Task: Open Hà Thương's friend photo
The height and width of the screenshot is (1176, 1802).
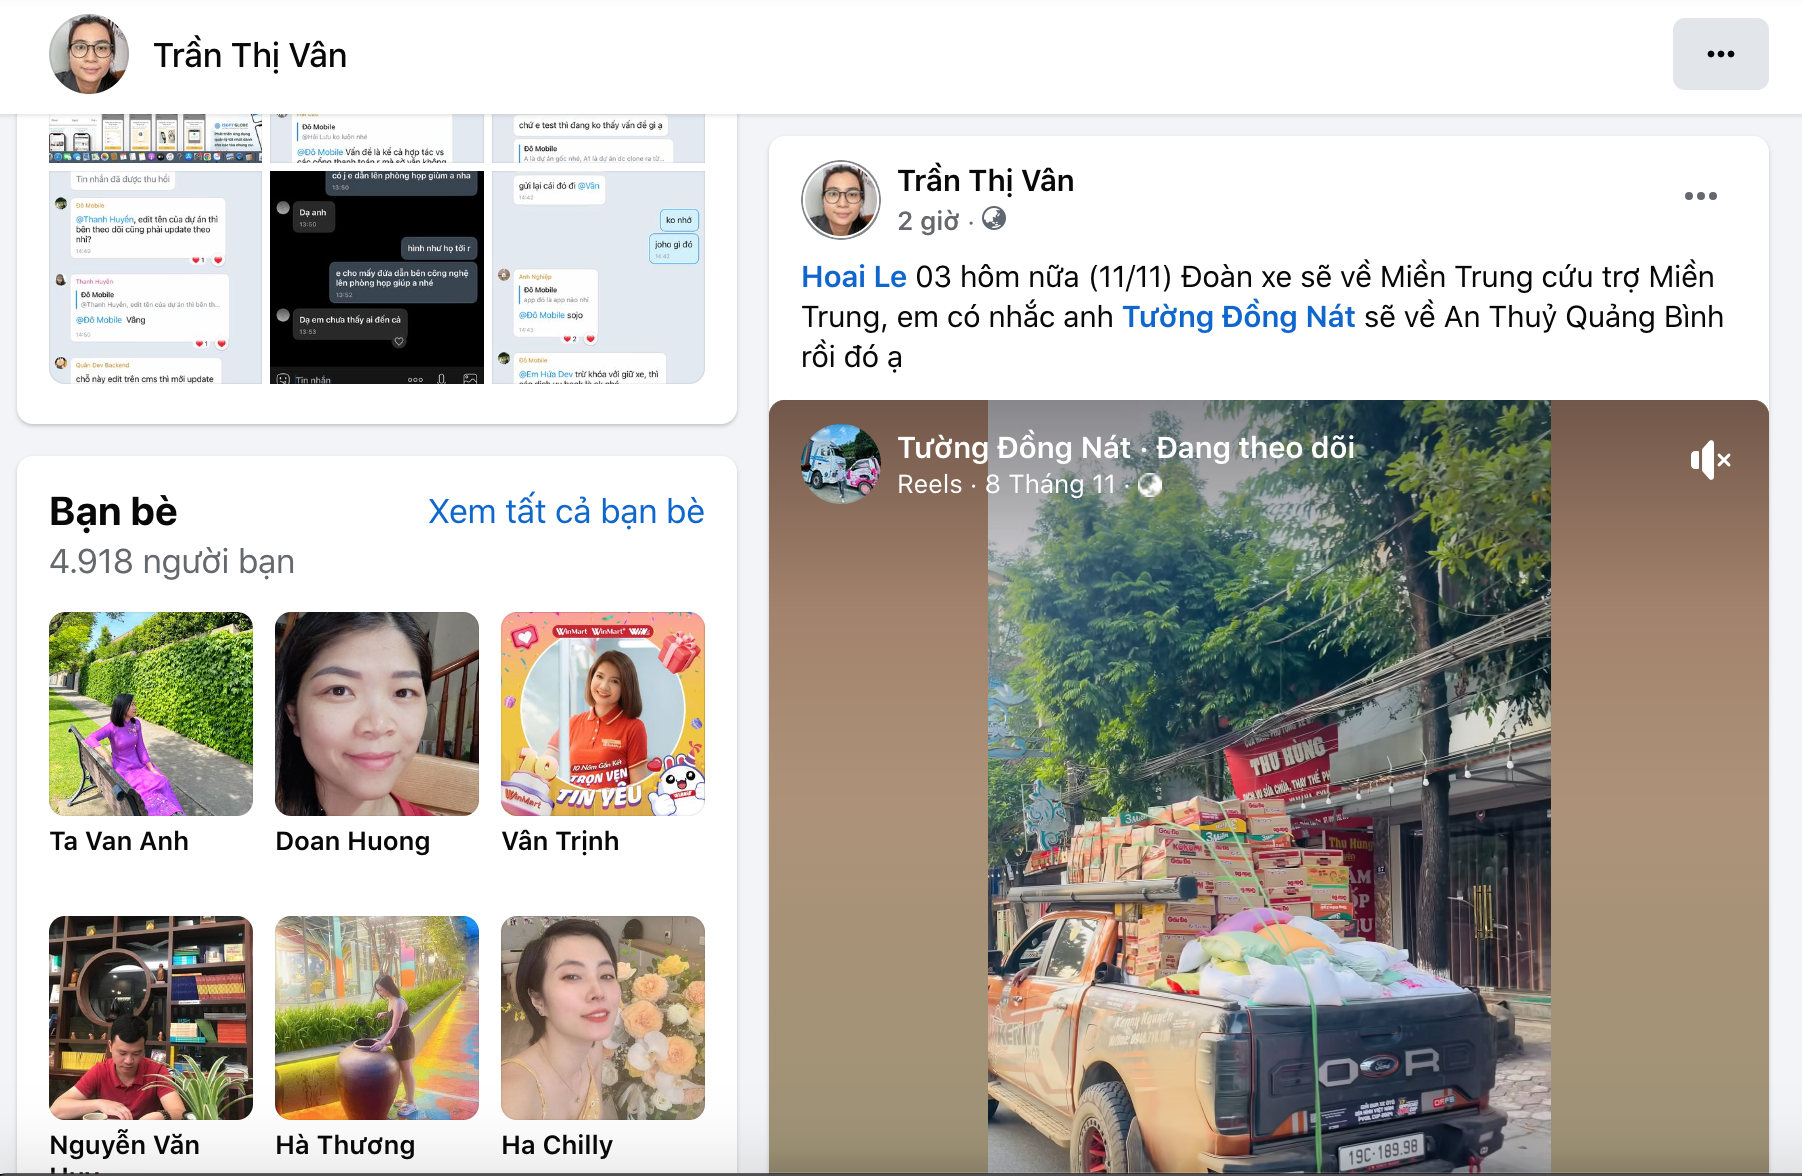Action: point(377,1018)
